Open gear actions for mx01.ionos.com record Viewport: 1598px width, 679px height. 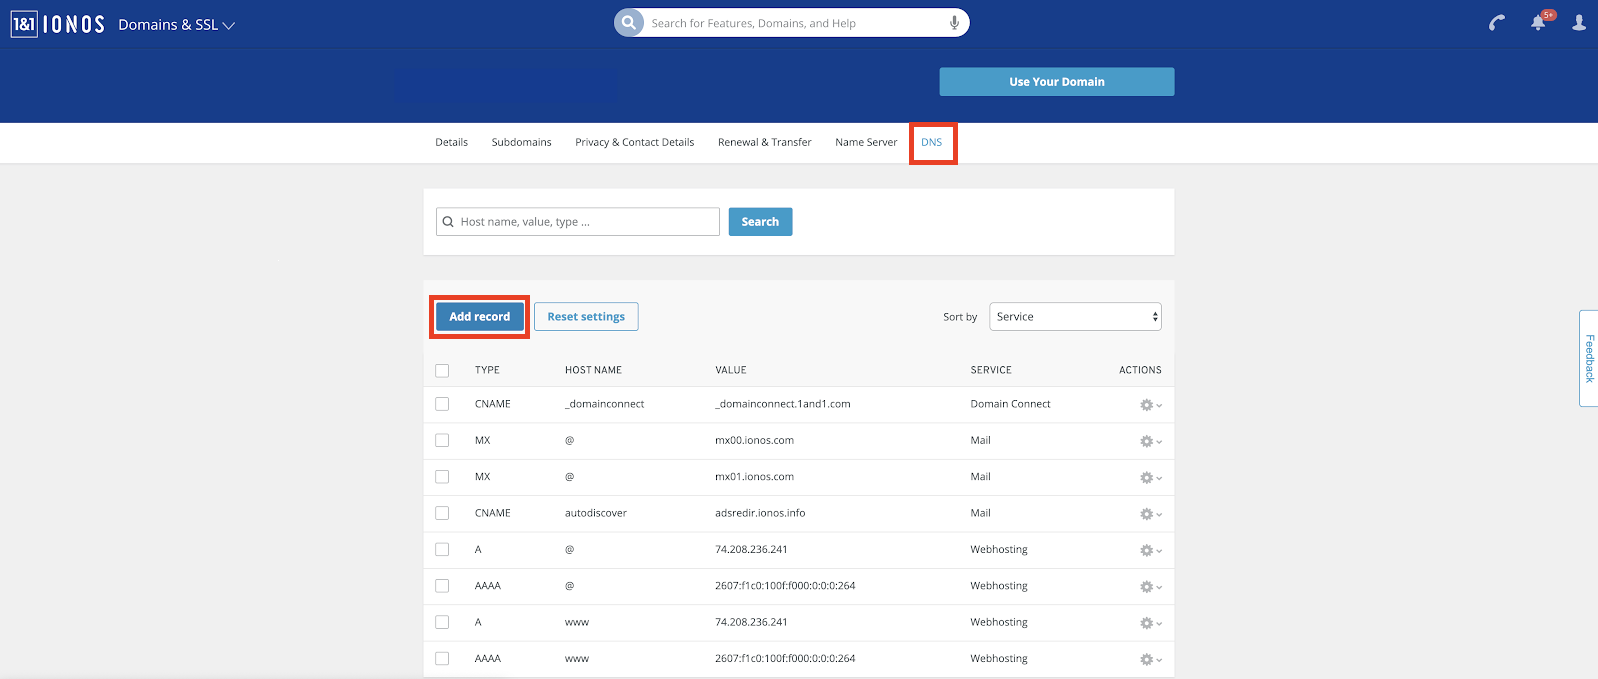pyautogui.click(x=1151, y=478)
